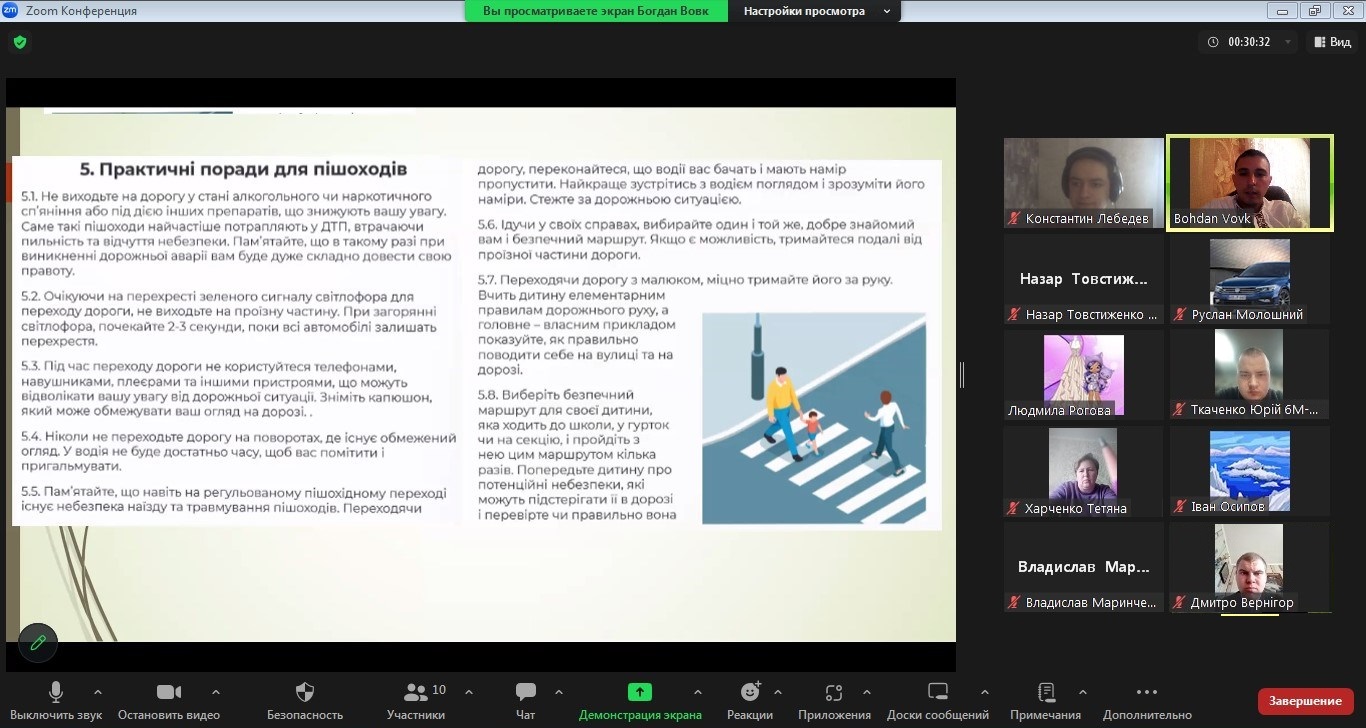Open the Participants (Участники) panel
The height and width of the screenshot is (728, 1366).
[416, 700]
